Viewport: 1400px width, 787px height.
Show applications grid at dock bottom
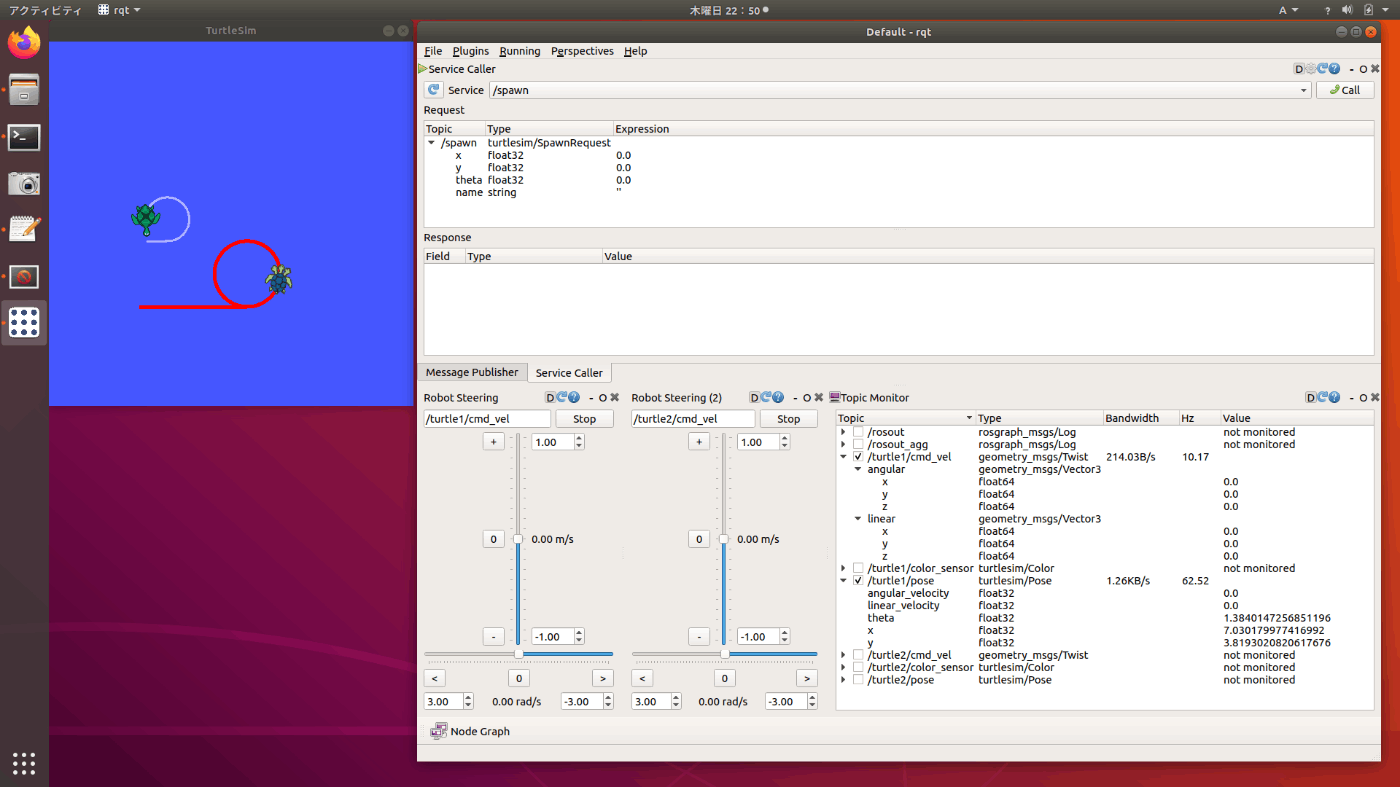pos(24,764)
